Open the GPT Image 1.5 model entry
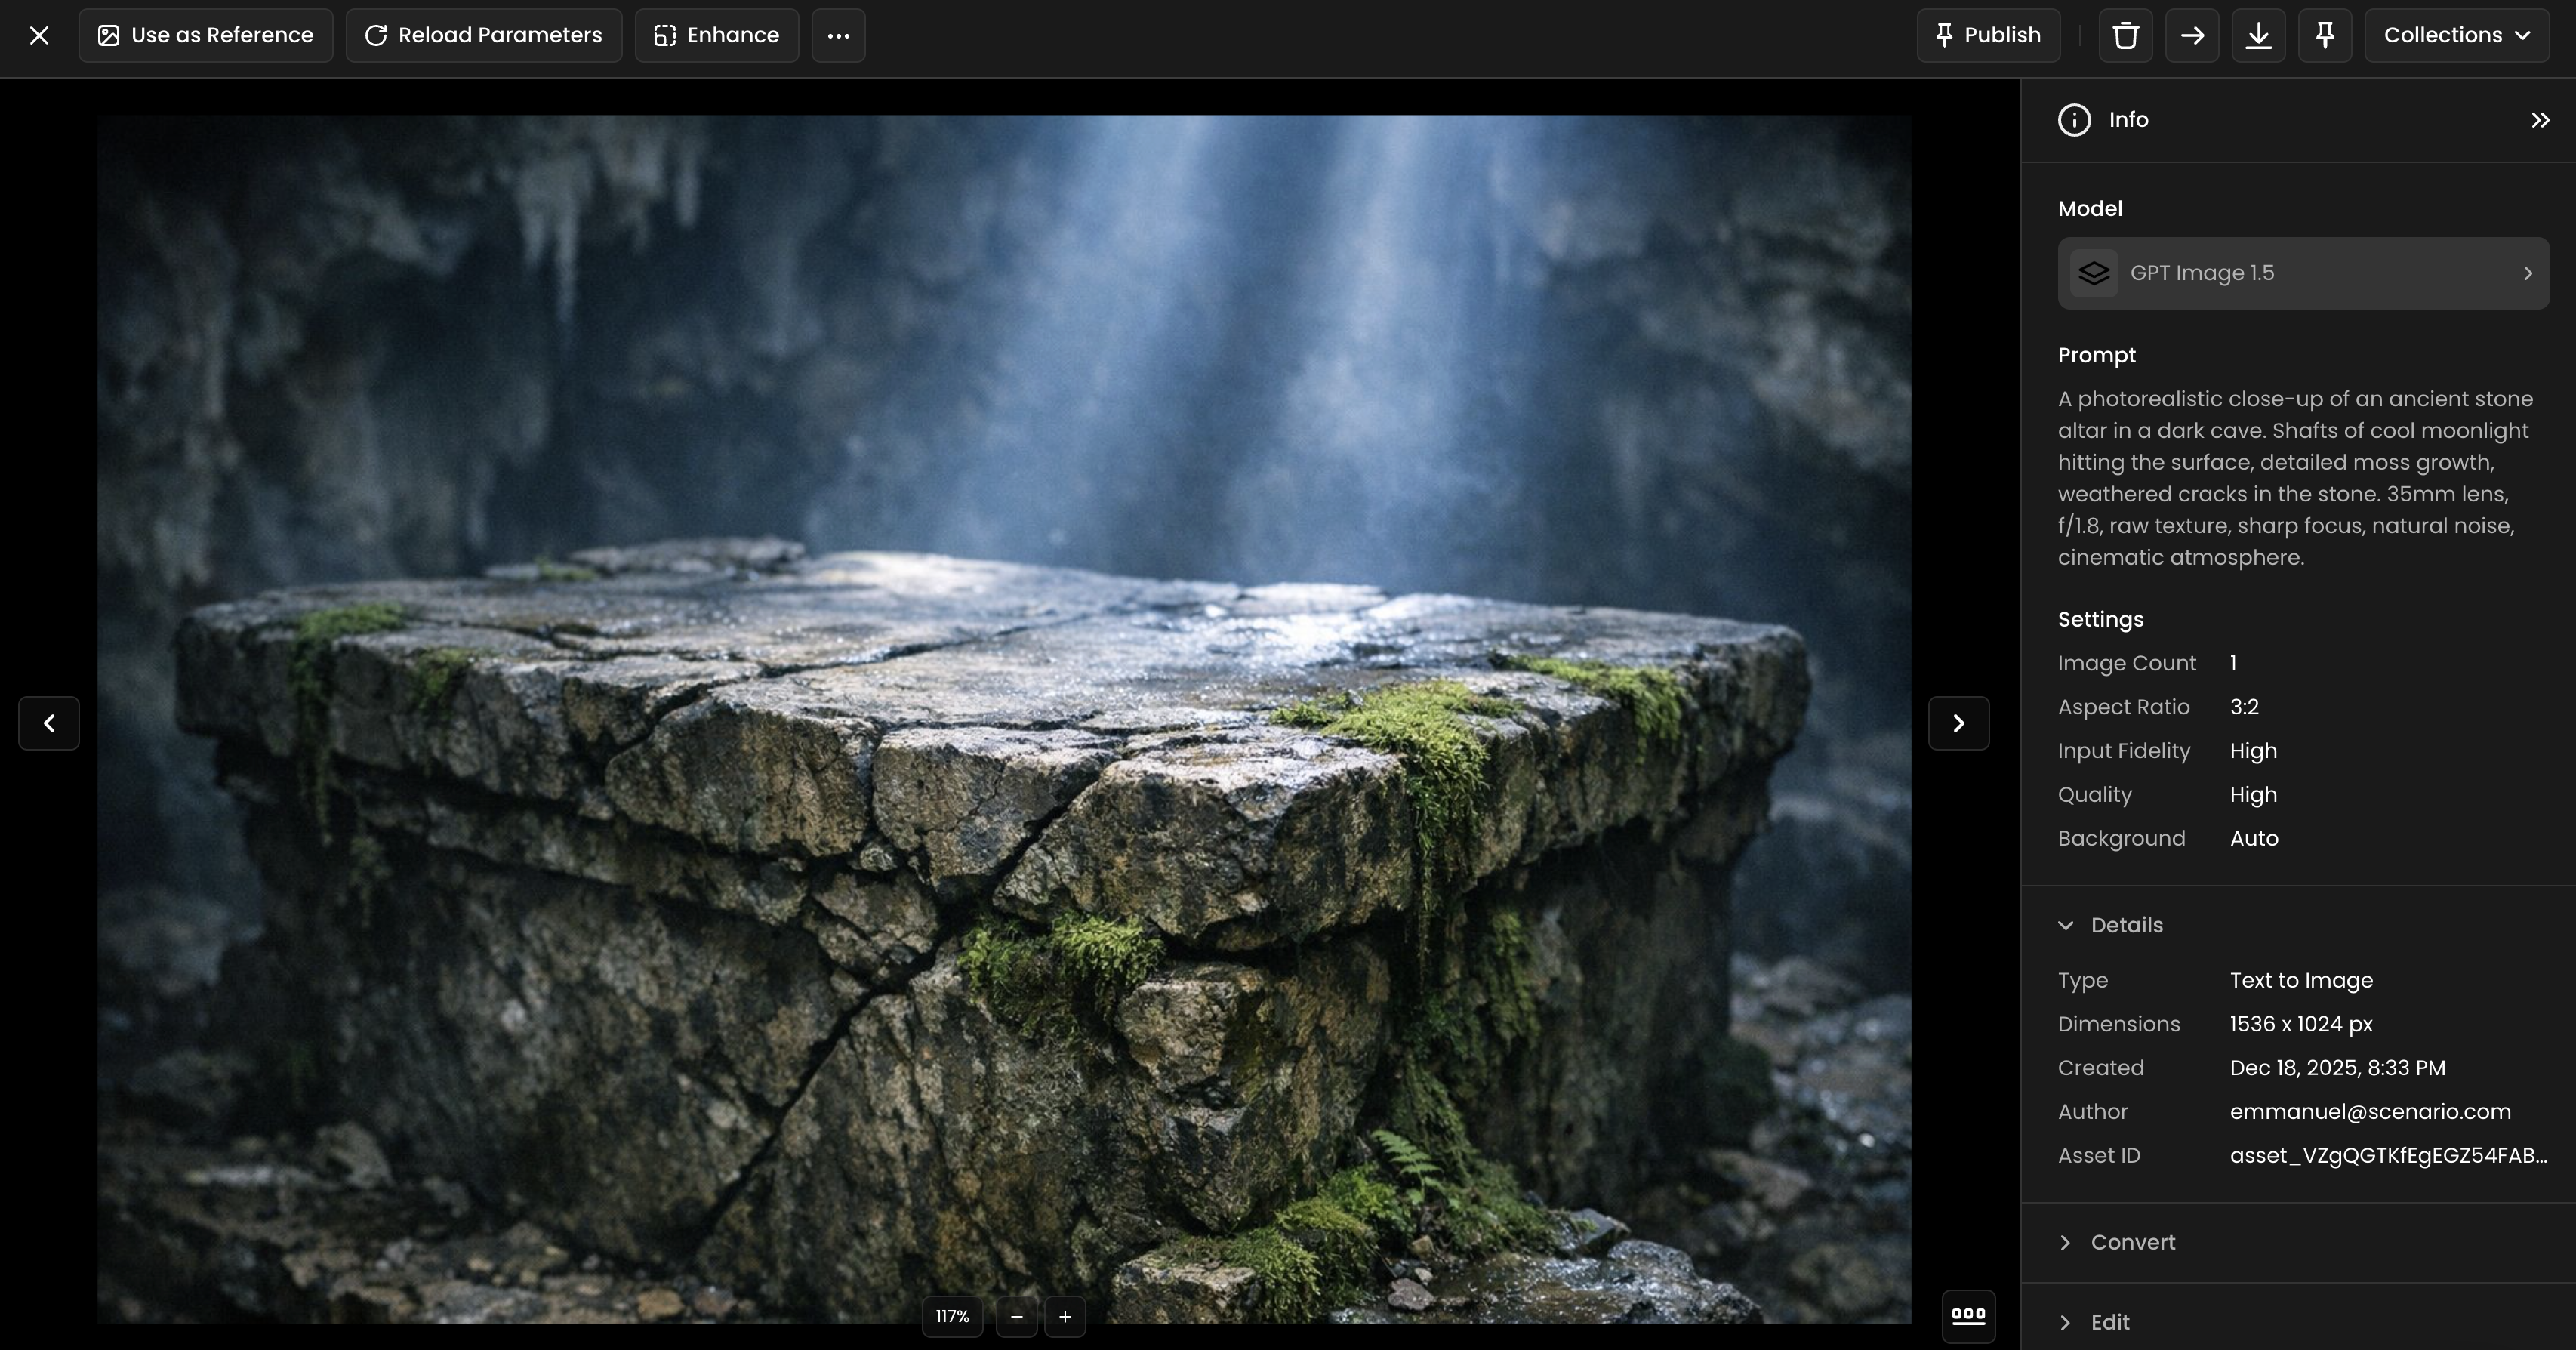Image resolution: width=2576 pixels, height=1350 pixels. click(x=2302, y=273)
